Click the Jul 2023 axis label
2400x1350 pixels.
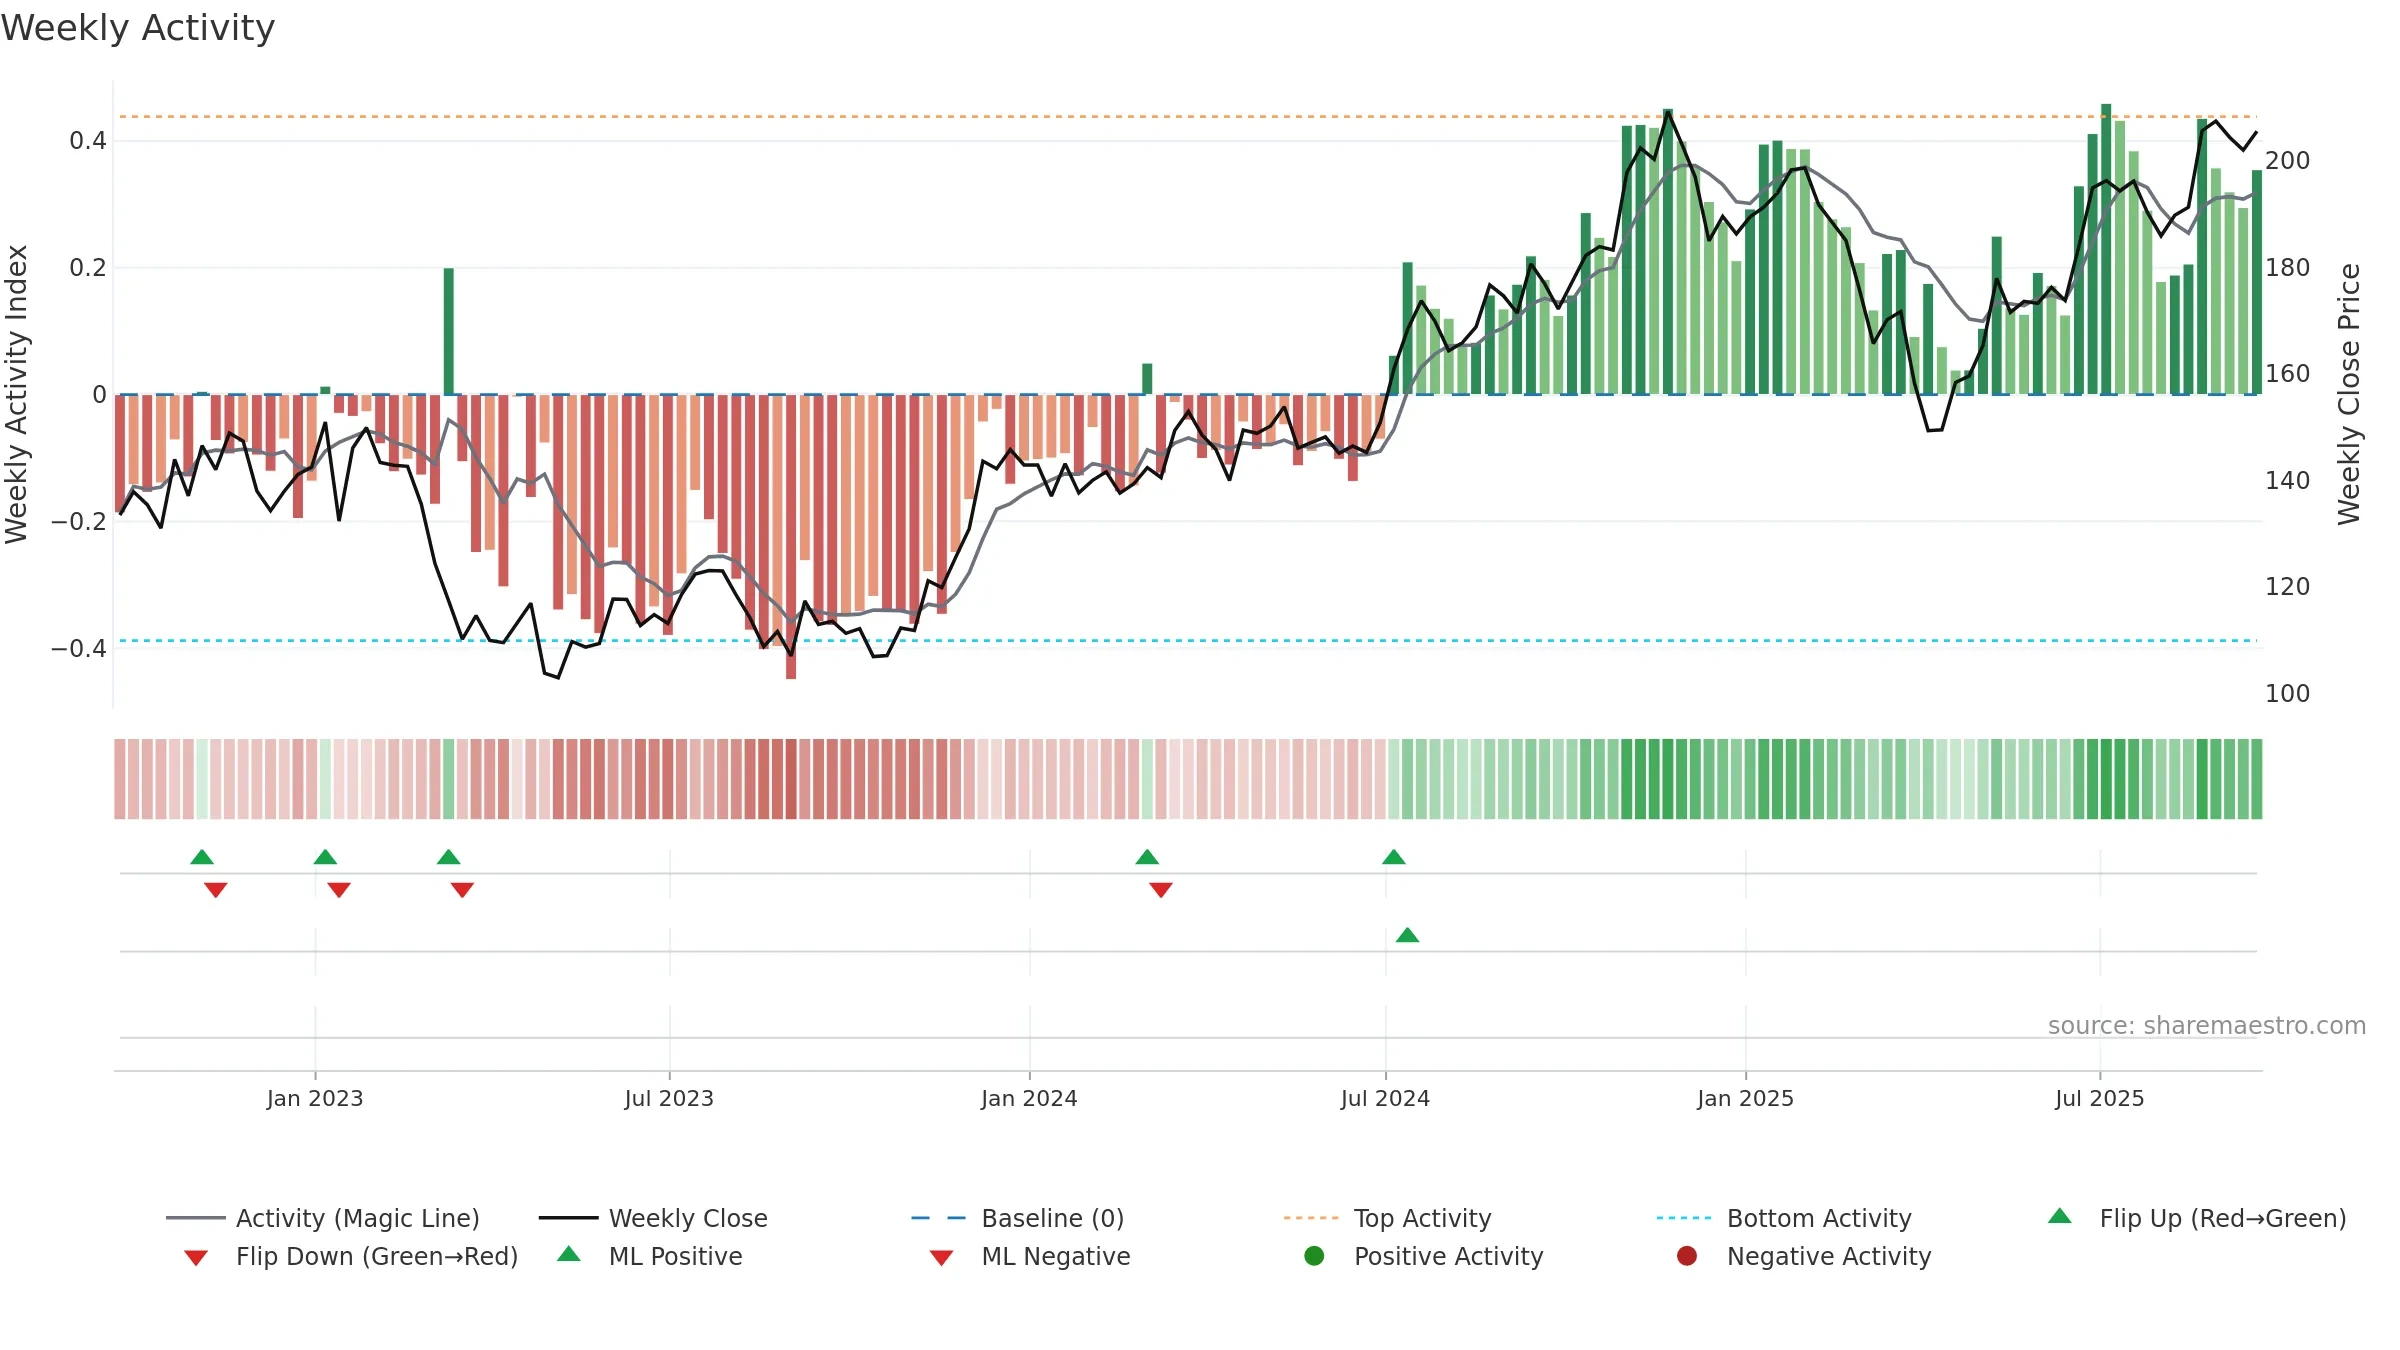pyautogui.click(x=669, y=1099)
